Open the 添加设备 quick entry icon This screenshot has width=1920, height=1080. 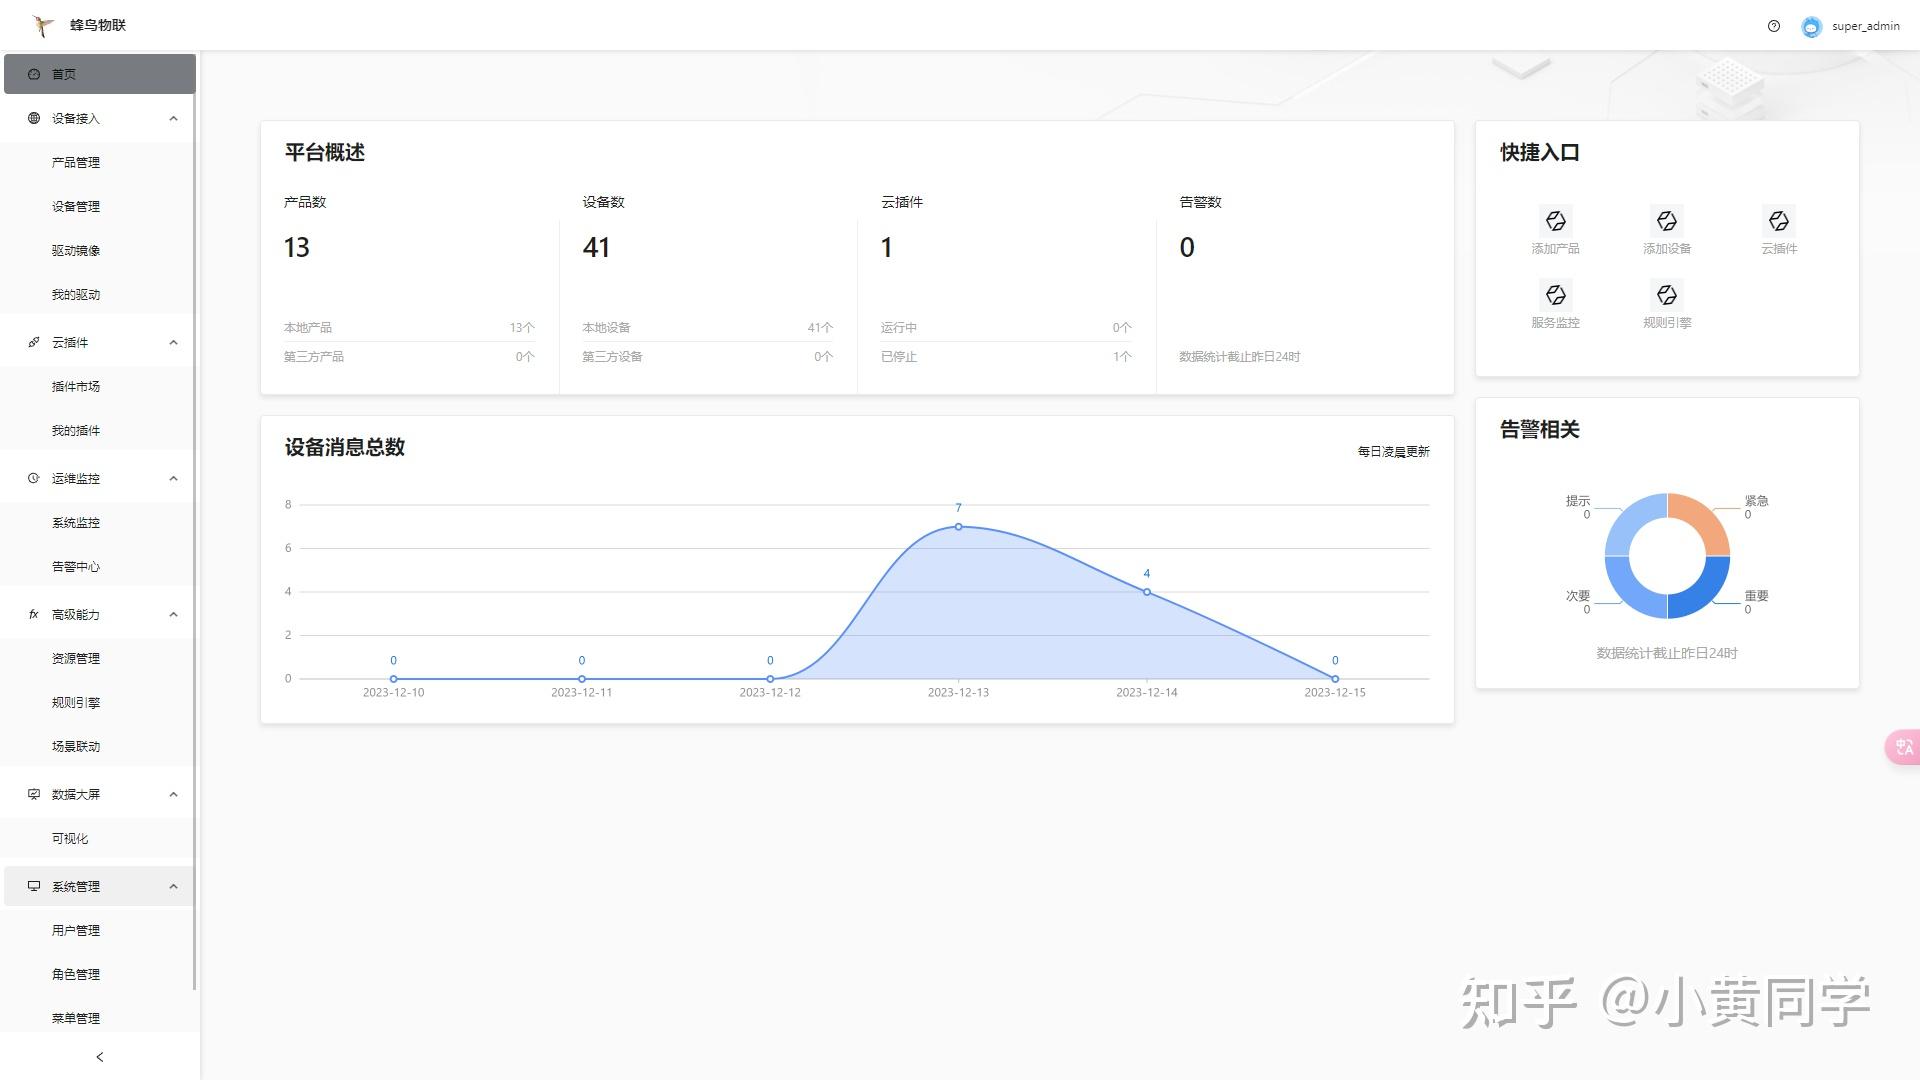point(1666,221)
